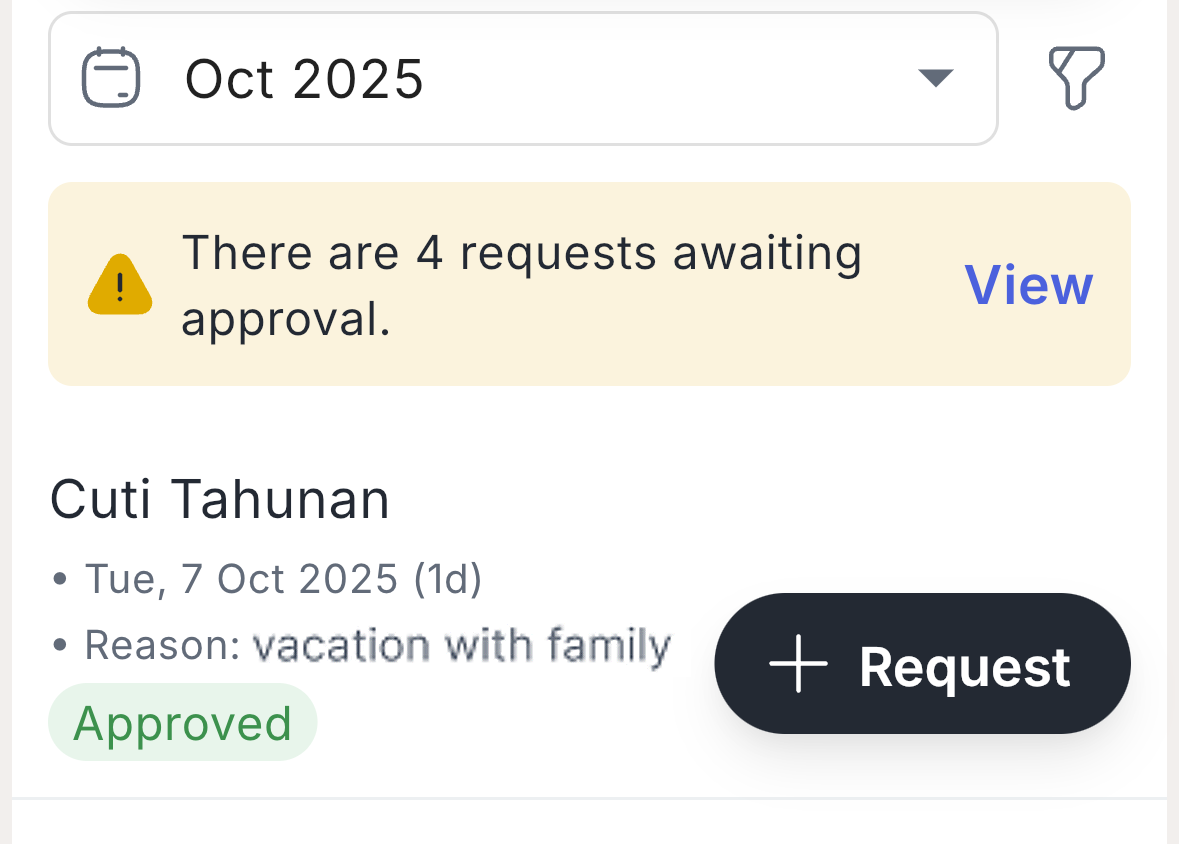The image size is (1179, 844).
Task: Click the number 4 in the approval banner
Action: point(429,253)
